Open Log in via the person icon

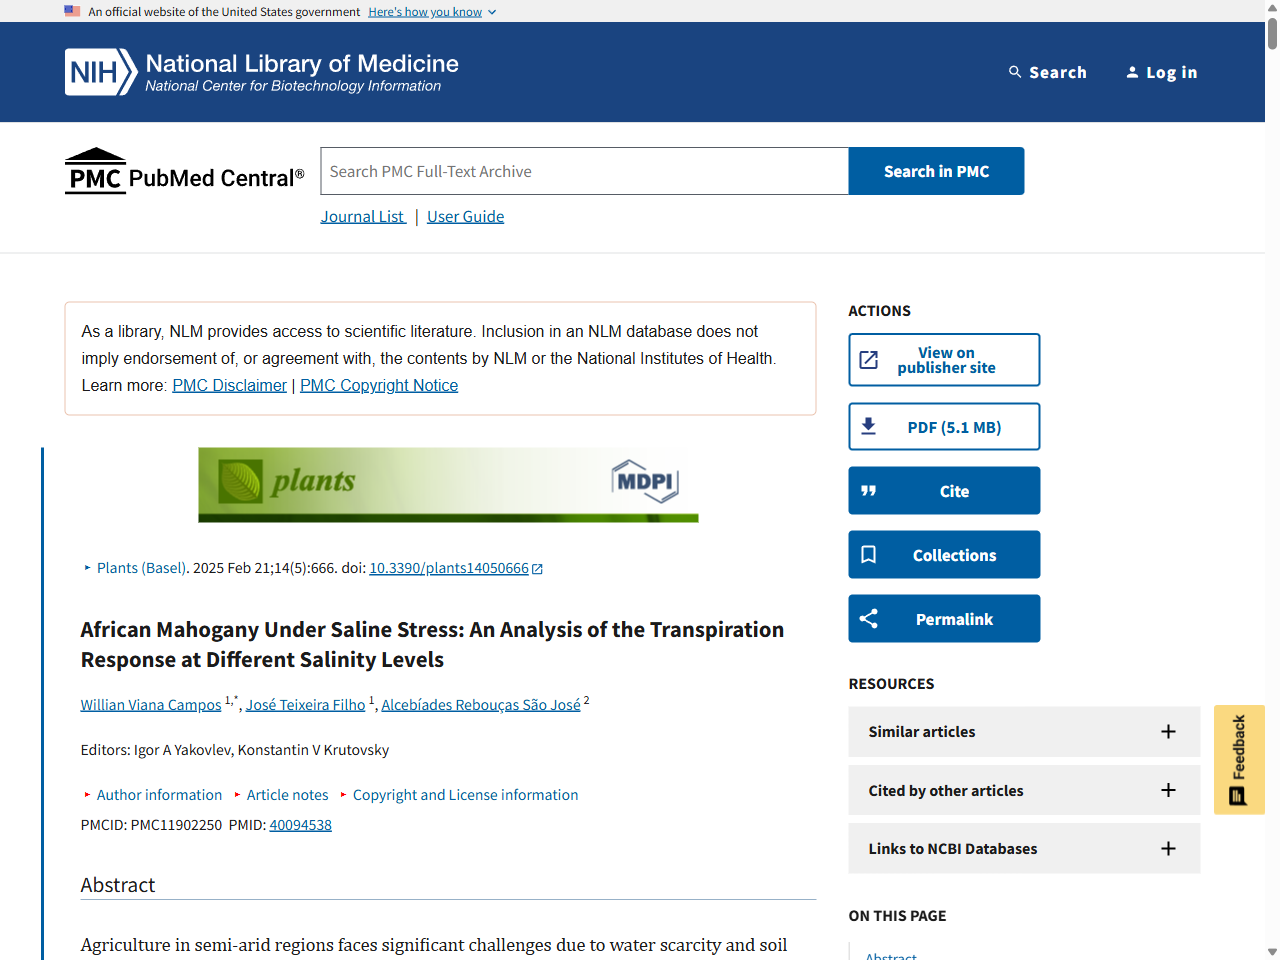pyautogui.click(x=1132, y=72)
